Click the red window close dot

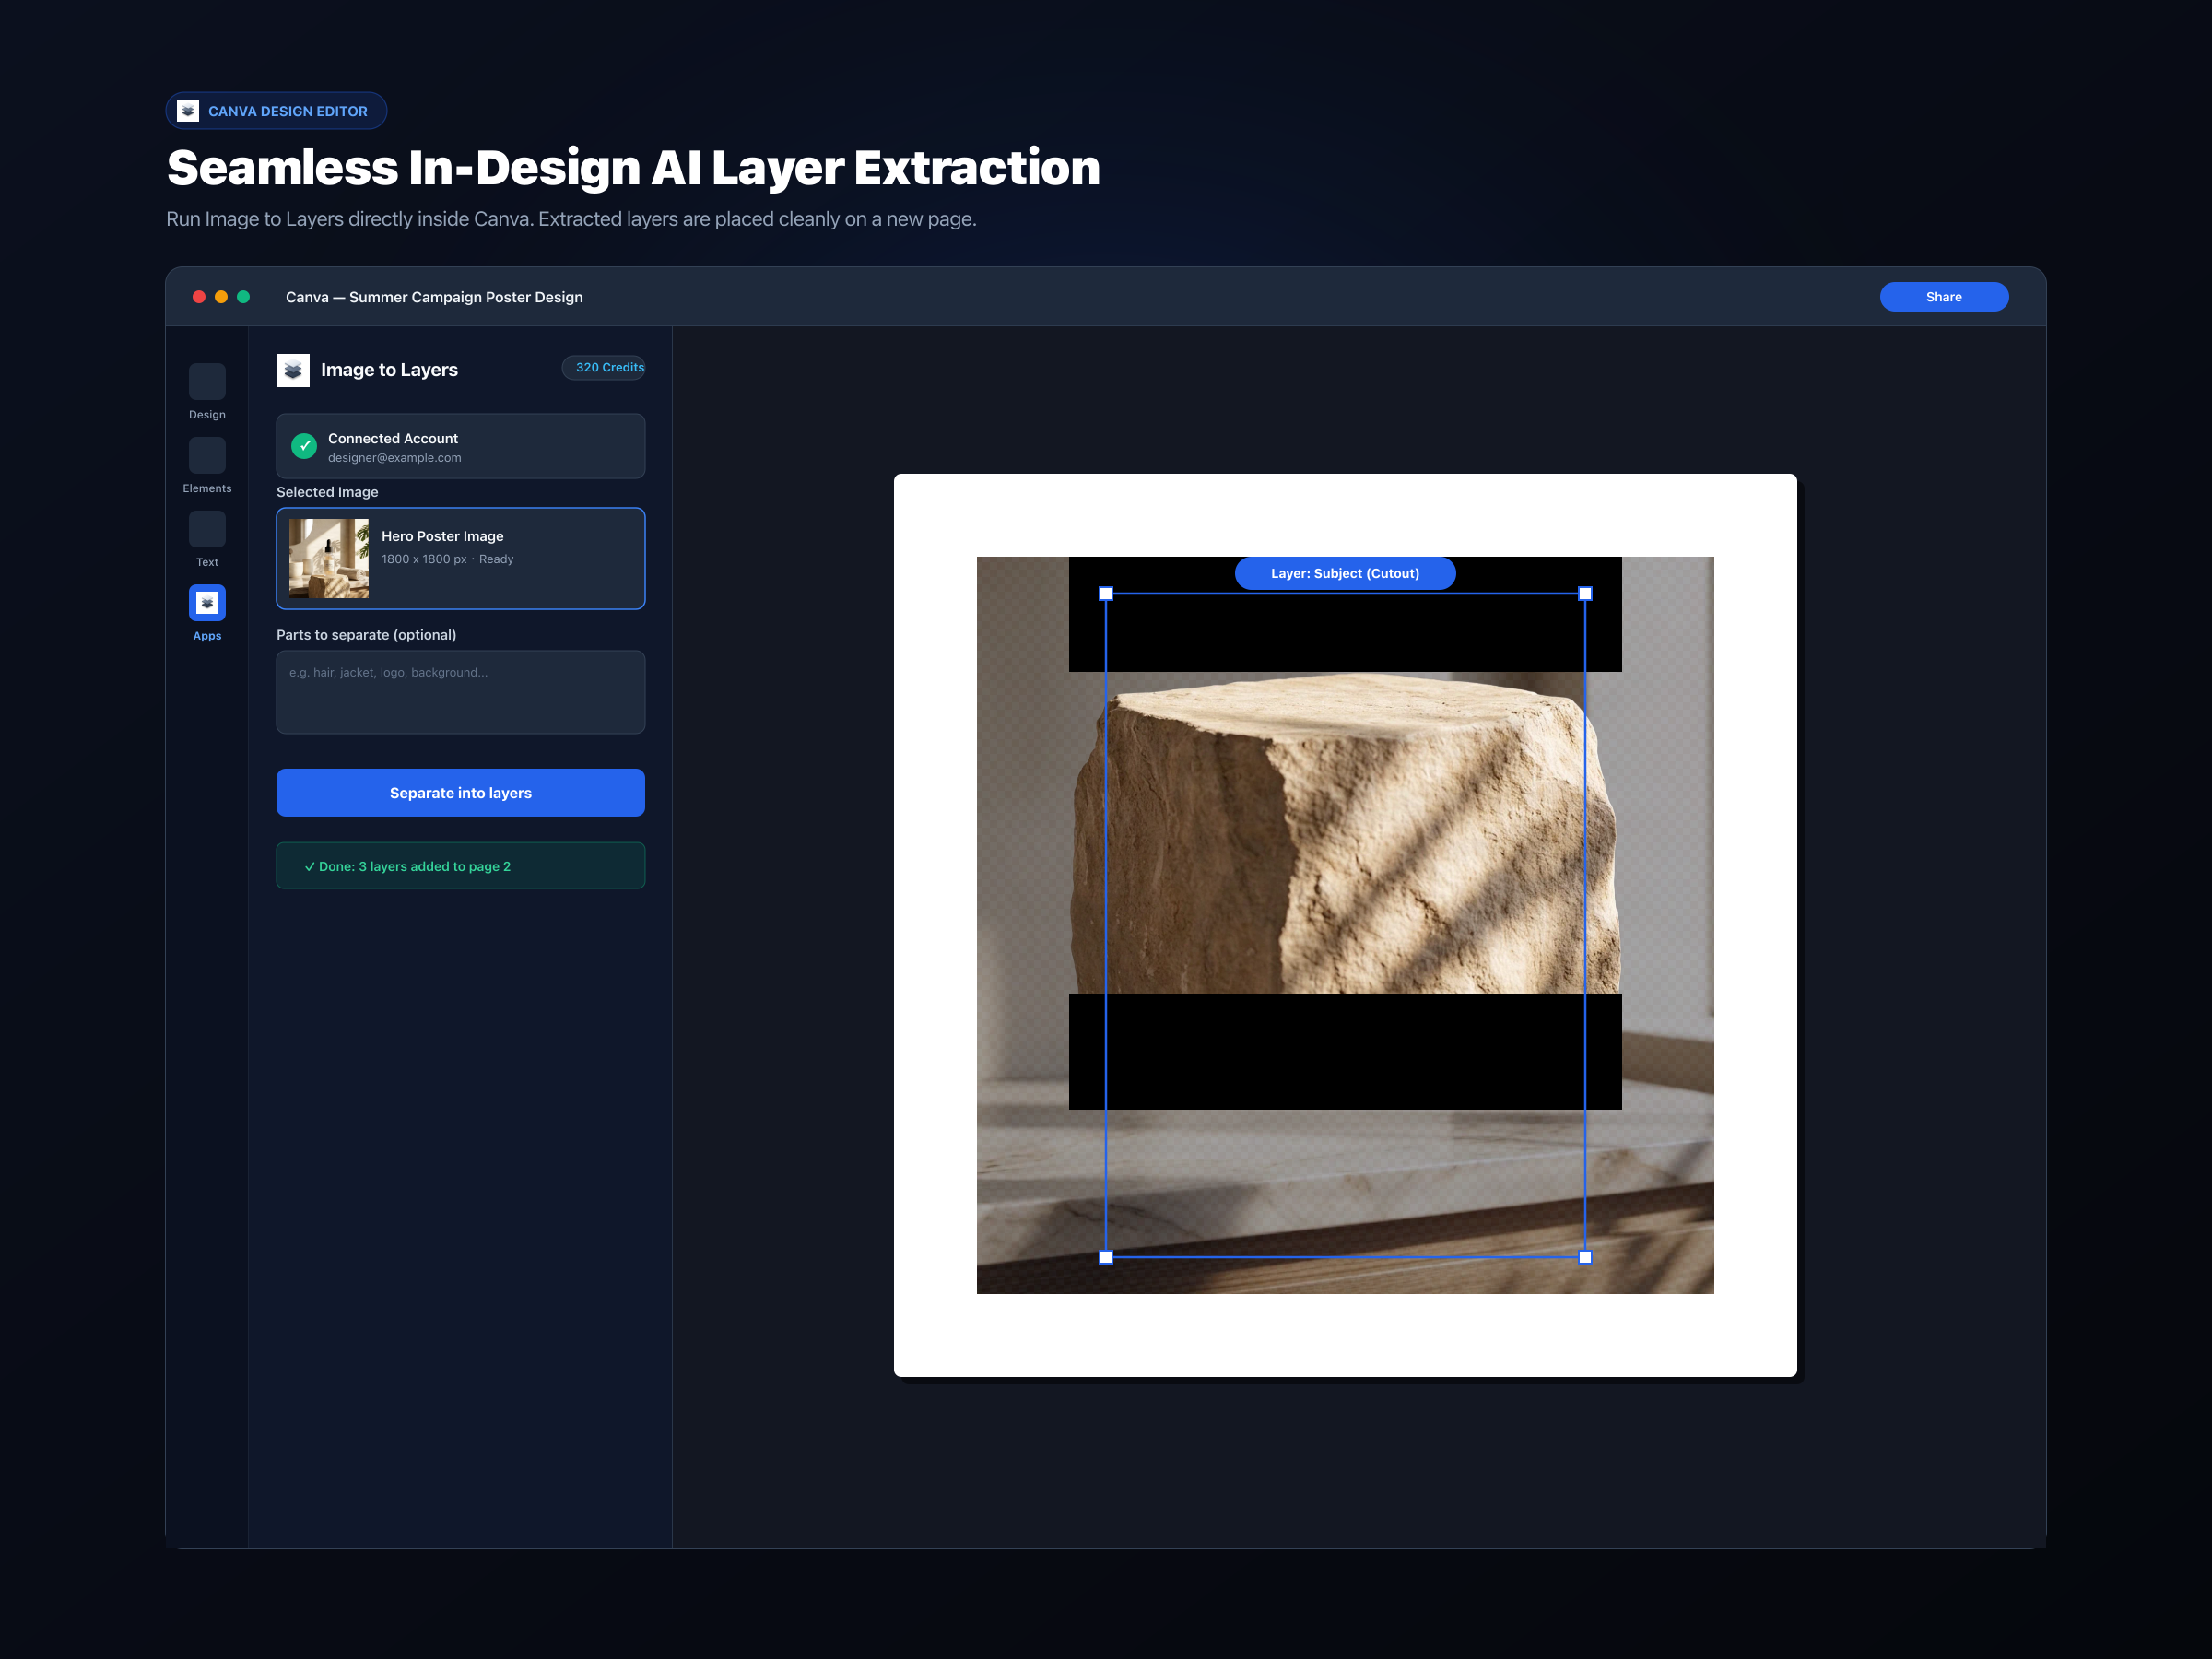pos(199,297)
